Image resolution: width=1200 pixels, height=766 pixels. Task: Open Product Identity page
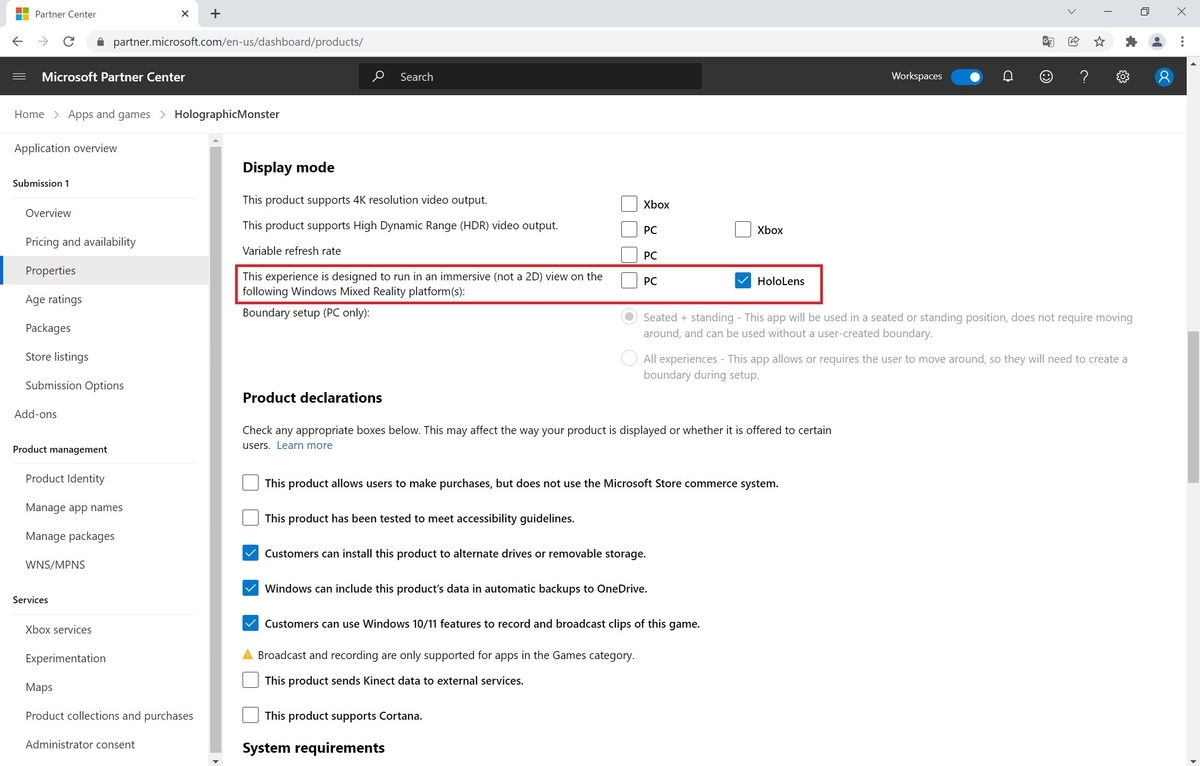click(65, 479)
